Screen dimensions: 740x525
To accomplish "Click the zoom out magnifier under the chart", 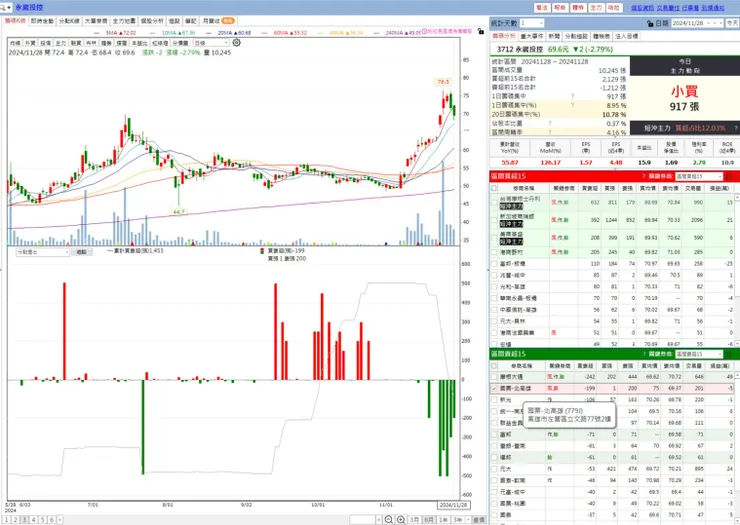I will (388, 519).
